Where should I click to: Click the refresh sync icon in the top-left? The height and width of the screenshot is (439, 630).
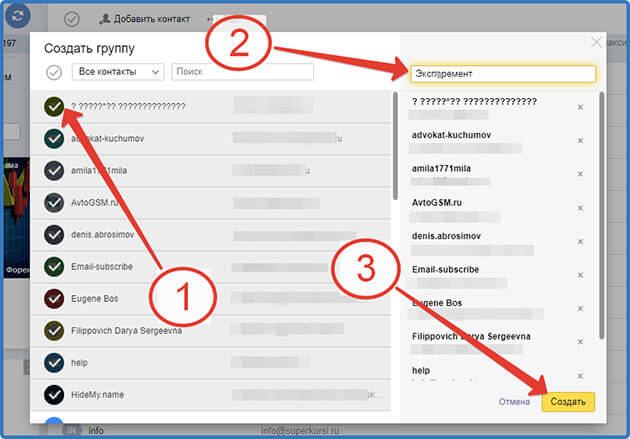pyautogui.click(x=18, y=16)
